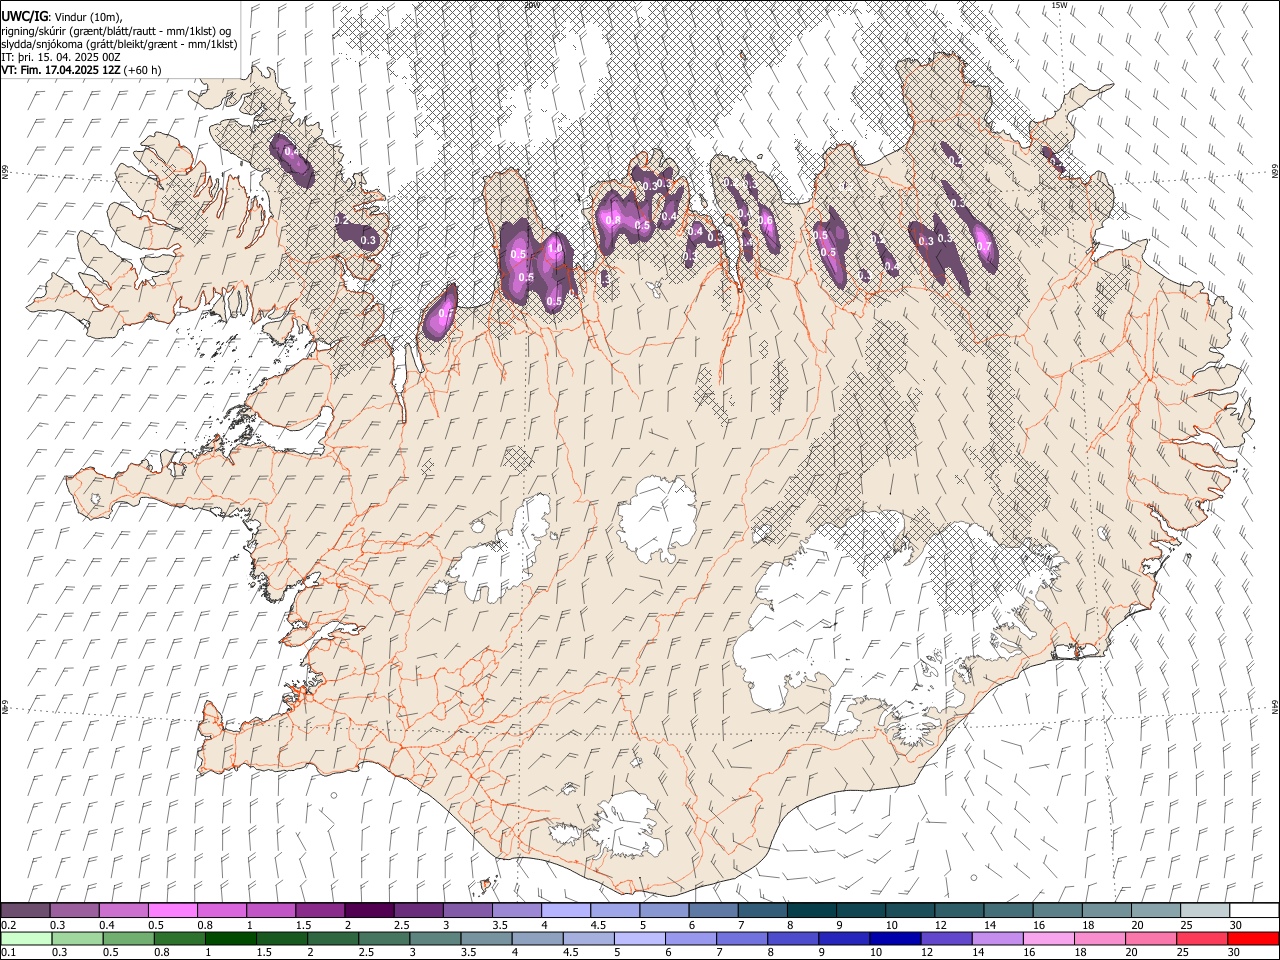This screenshot has width=1280, height=960.
Task: Pick the 20 salmon pink swatch, lower legend row
Action: [1151, 938]
